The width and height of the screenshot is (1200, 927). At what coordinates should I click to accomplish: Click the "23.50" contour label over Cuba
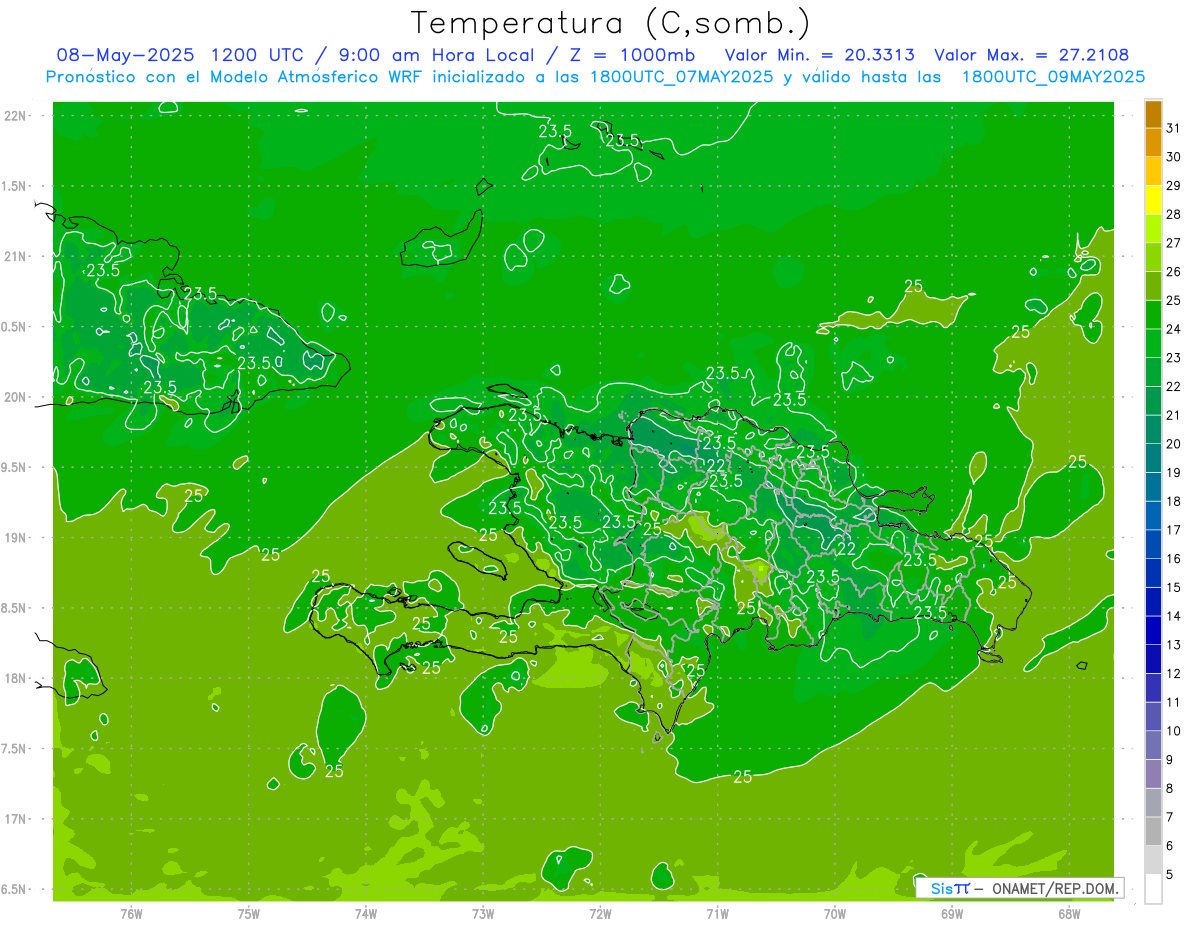click(x=259, y=363)
